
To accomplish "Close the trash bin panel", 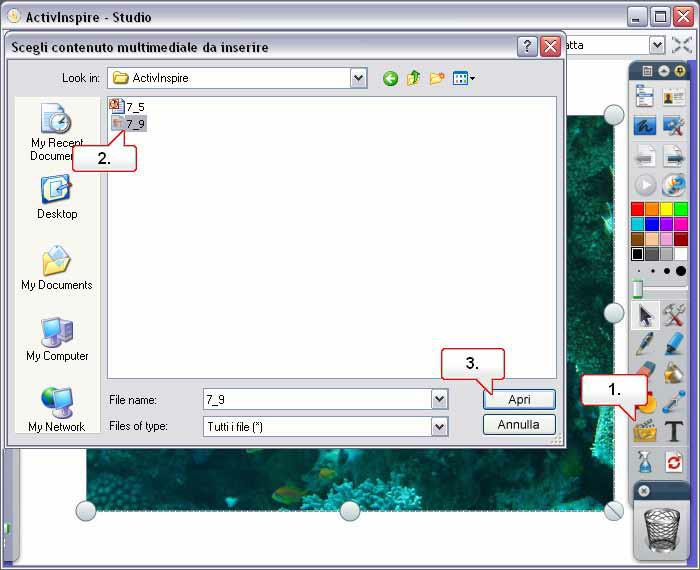I will coord(644,491).
